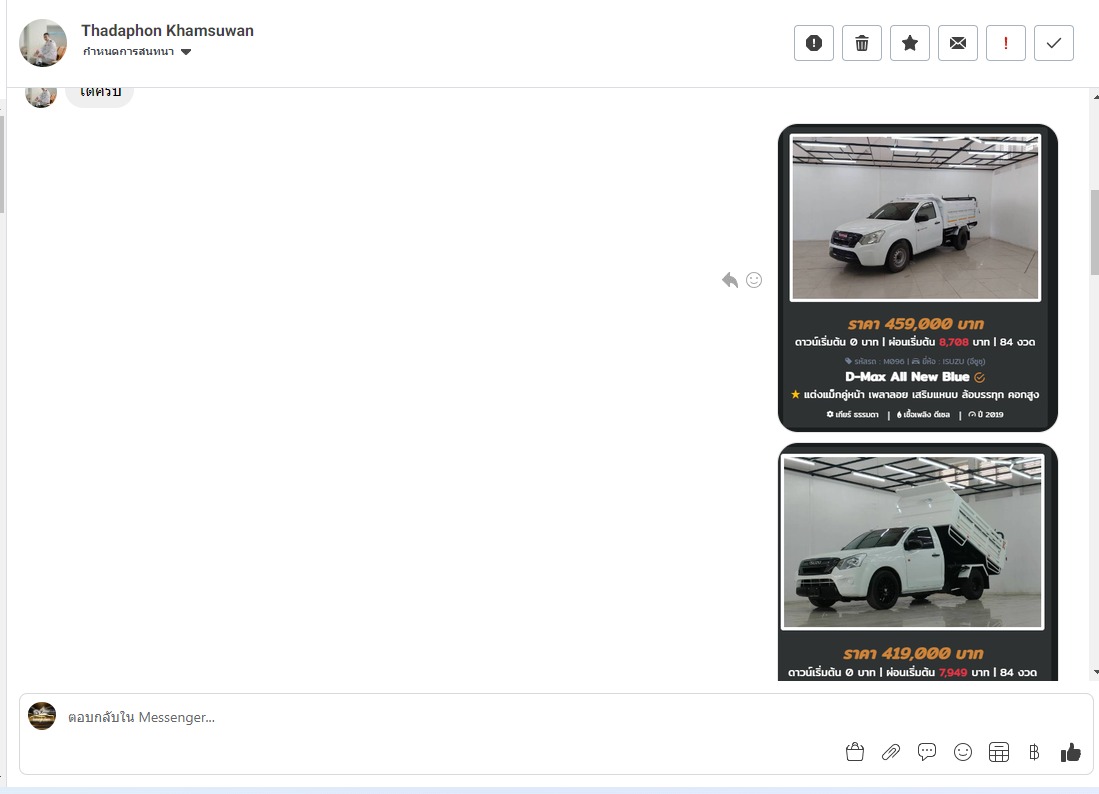This screenshot has height=794, width=1099.
Task: React with emoji to the car message
Action: 754,280
